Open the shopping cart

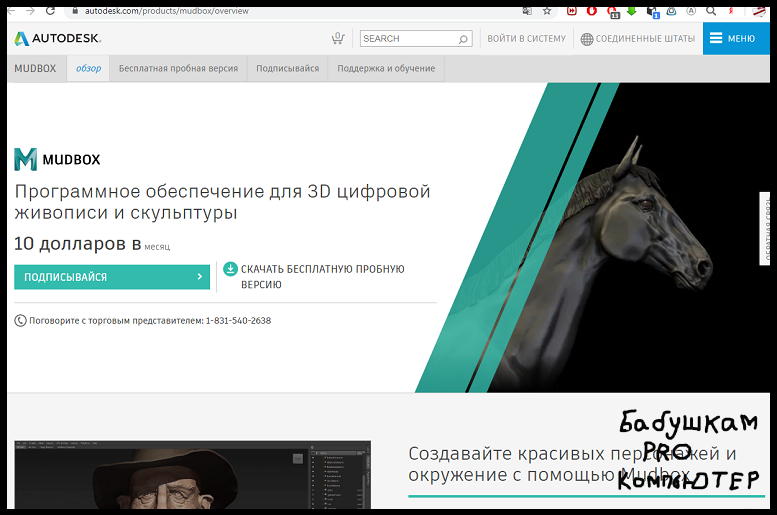tap(338, 38)
